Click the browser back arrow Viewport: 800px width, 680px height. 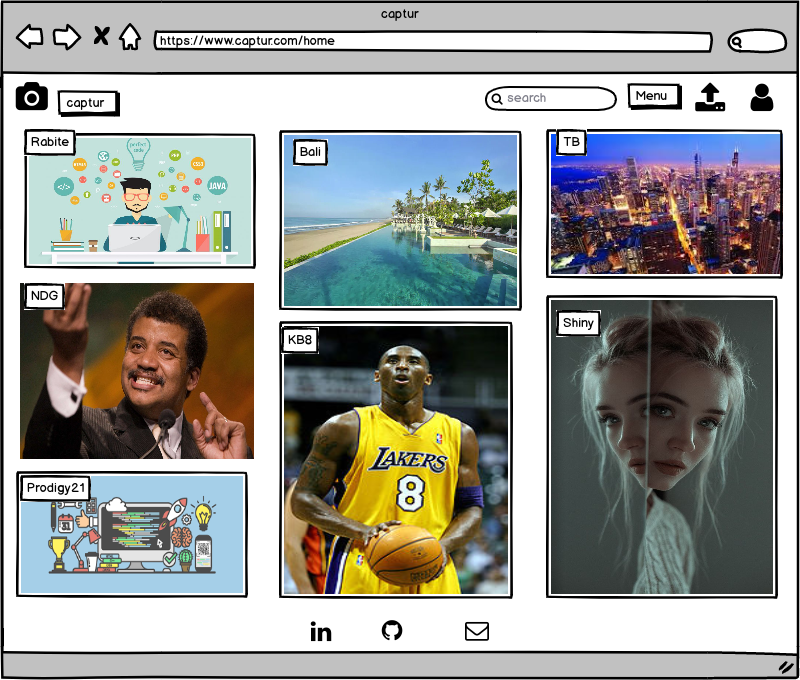point(30,37)
